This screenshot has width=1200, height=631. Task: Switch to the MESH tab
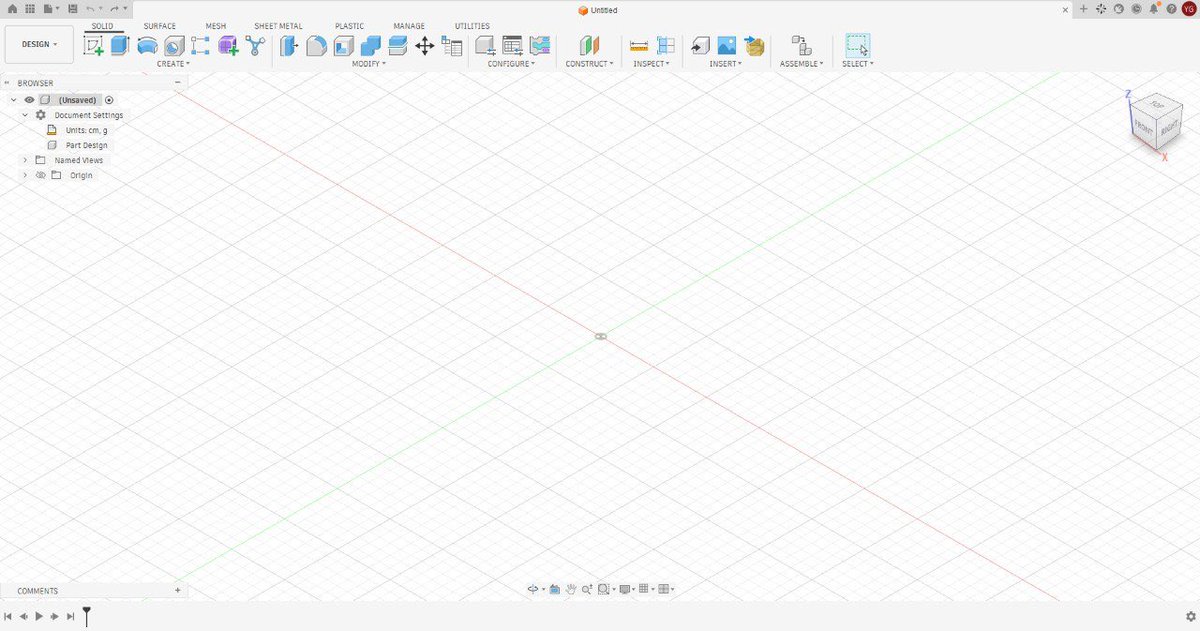pos(216,26)
